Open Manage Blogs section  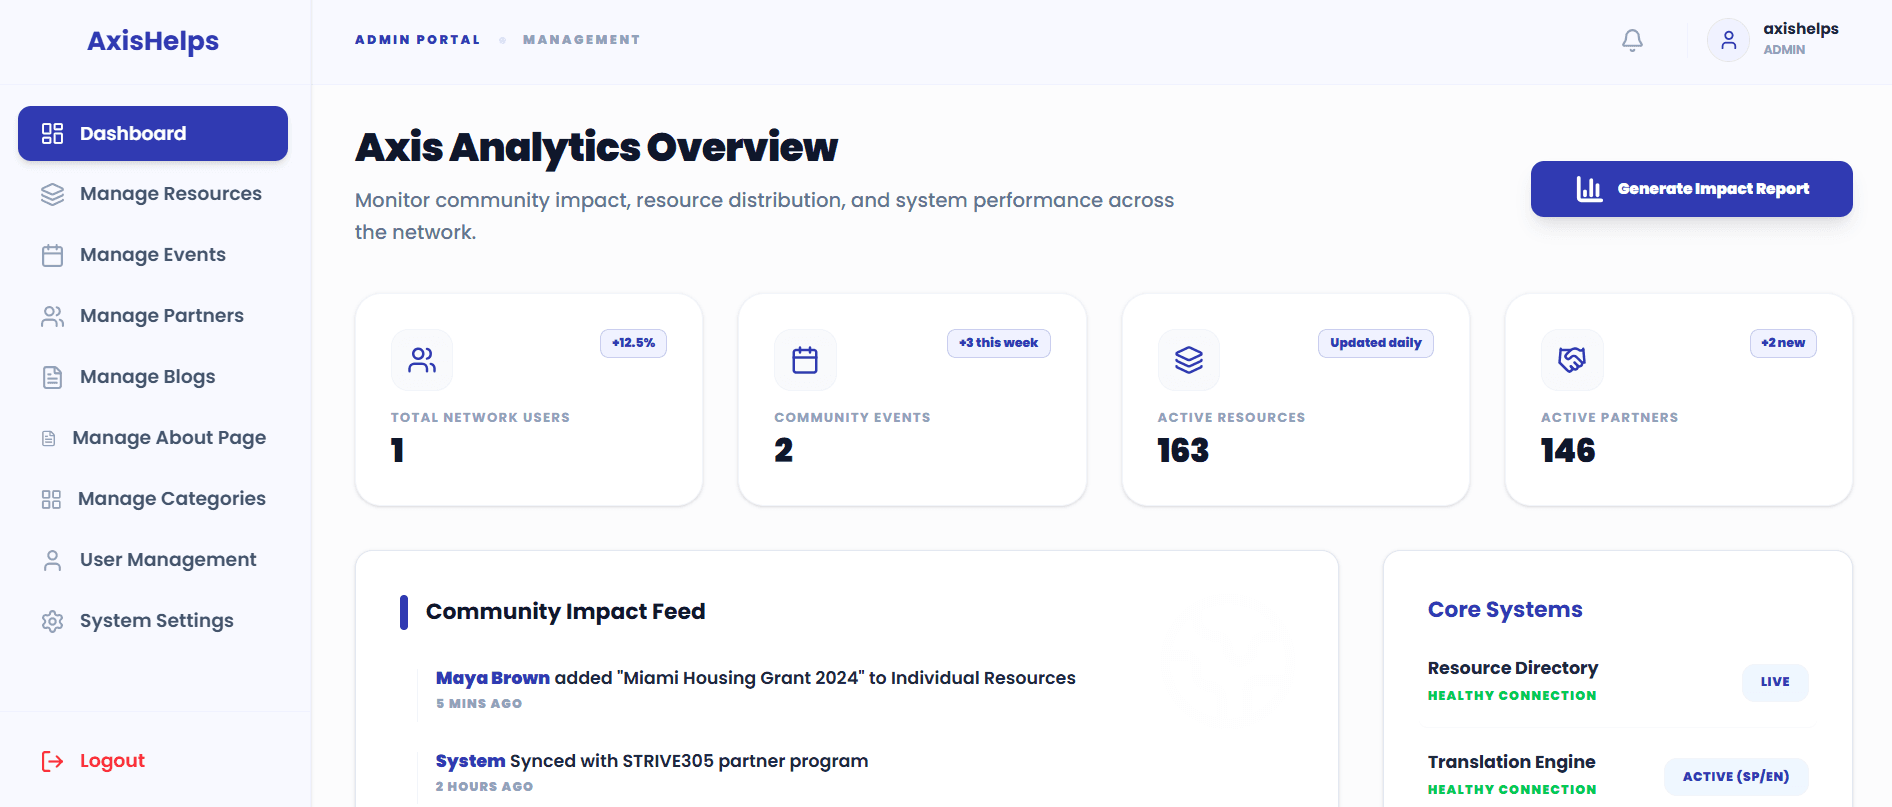point(153,377)
